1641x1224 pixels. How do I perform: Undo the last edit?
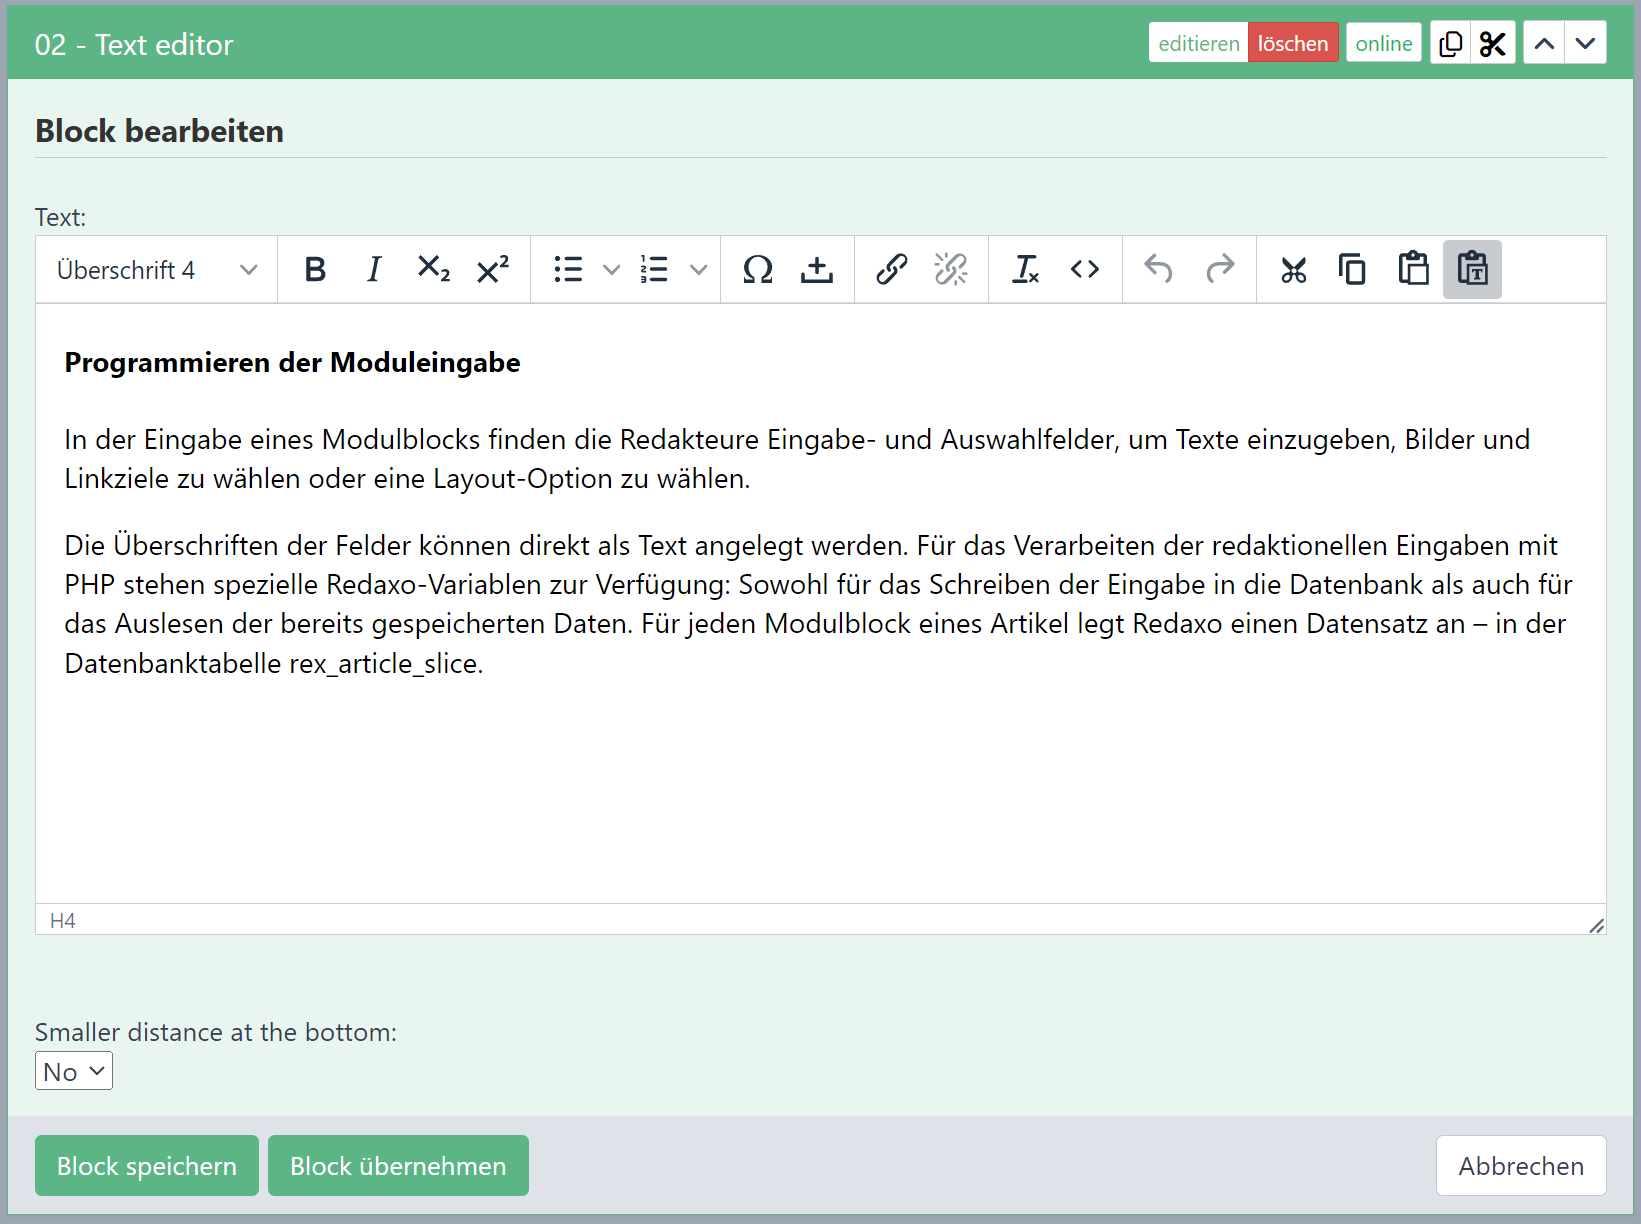click(x=1159, y=270)
